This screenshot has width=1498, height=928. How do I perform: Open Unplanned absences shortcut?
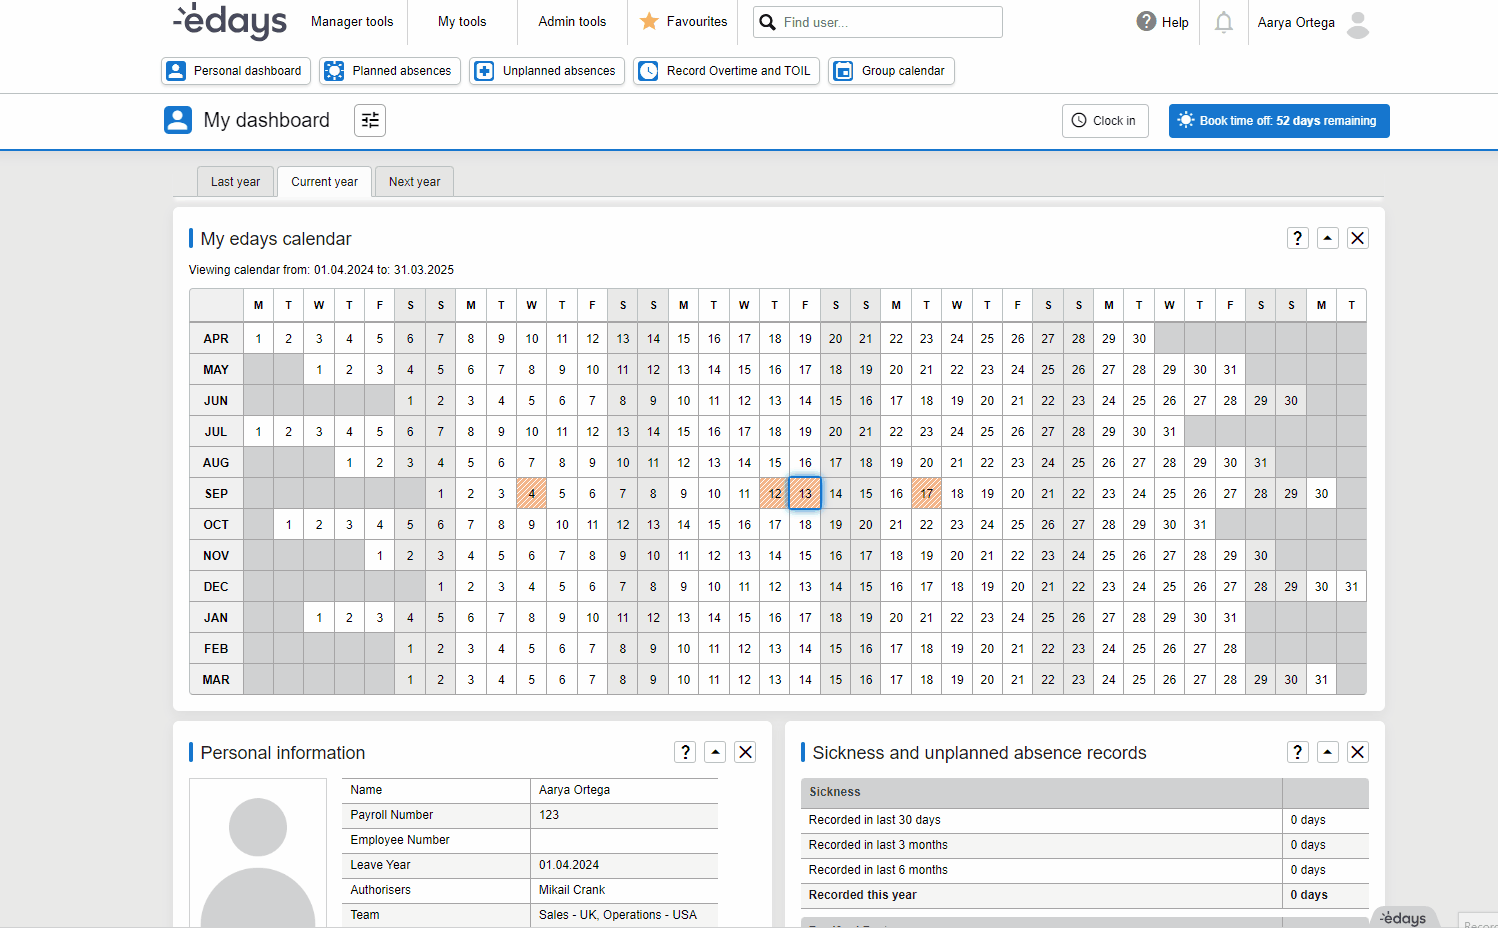click(x=547, y=71)
